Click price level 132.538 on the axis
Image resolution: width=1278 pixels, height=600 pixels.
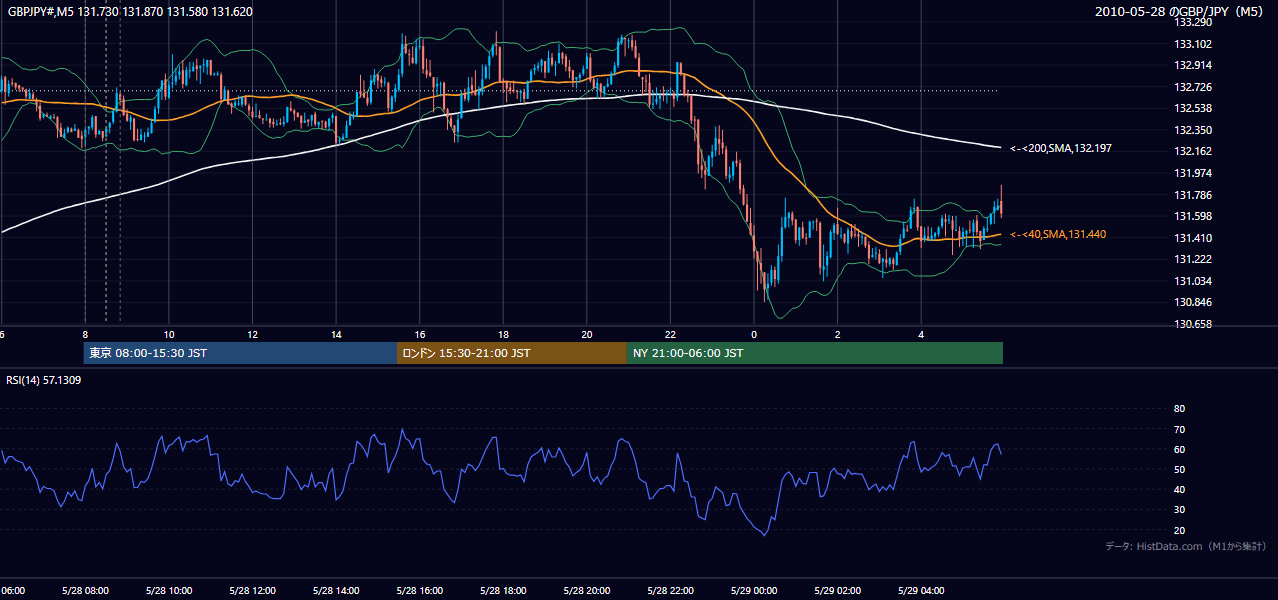coord(1192,108)
